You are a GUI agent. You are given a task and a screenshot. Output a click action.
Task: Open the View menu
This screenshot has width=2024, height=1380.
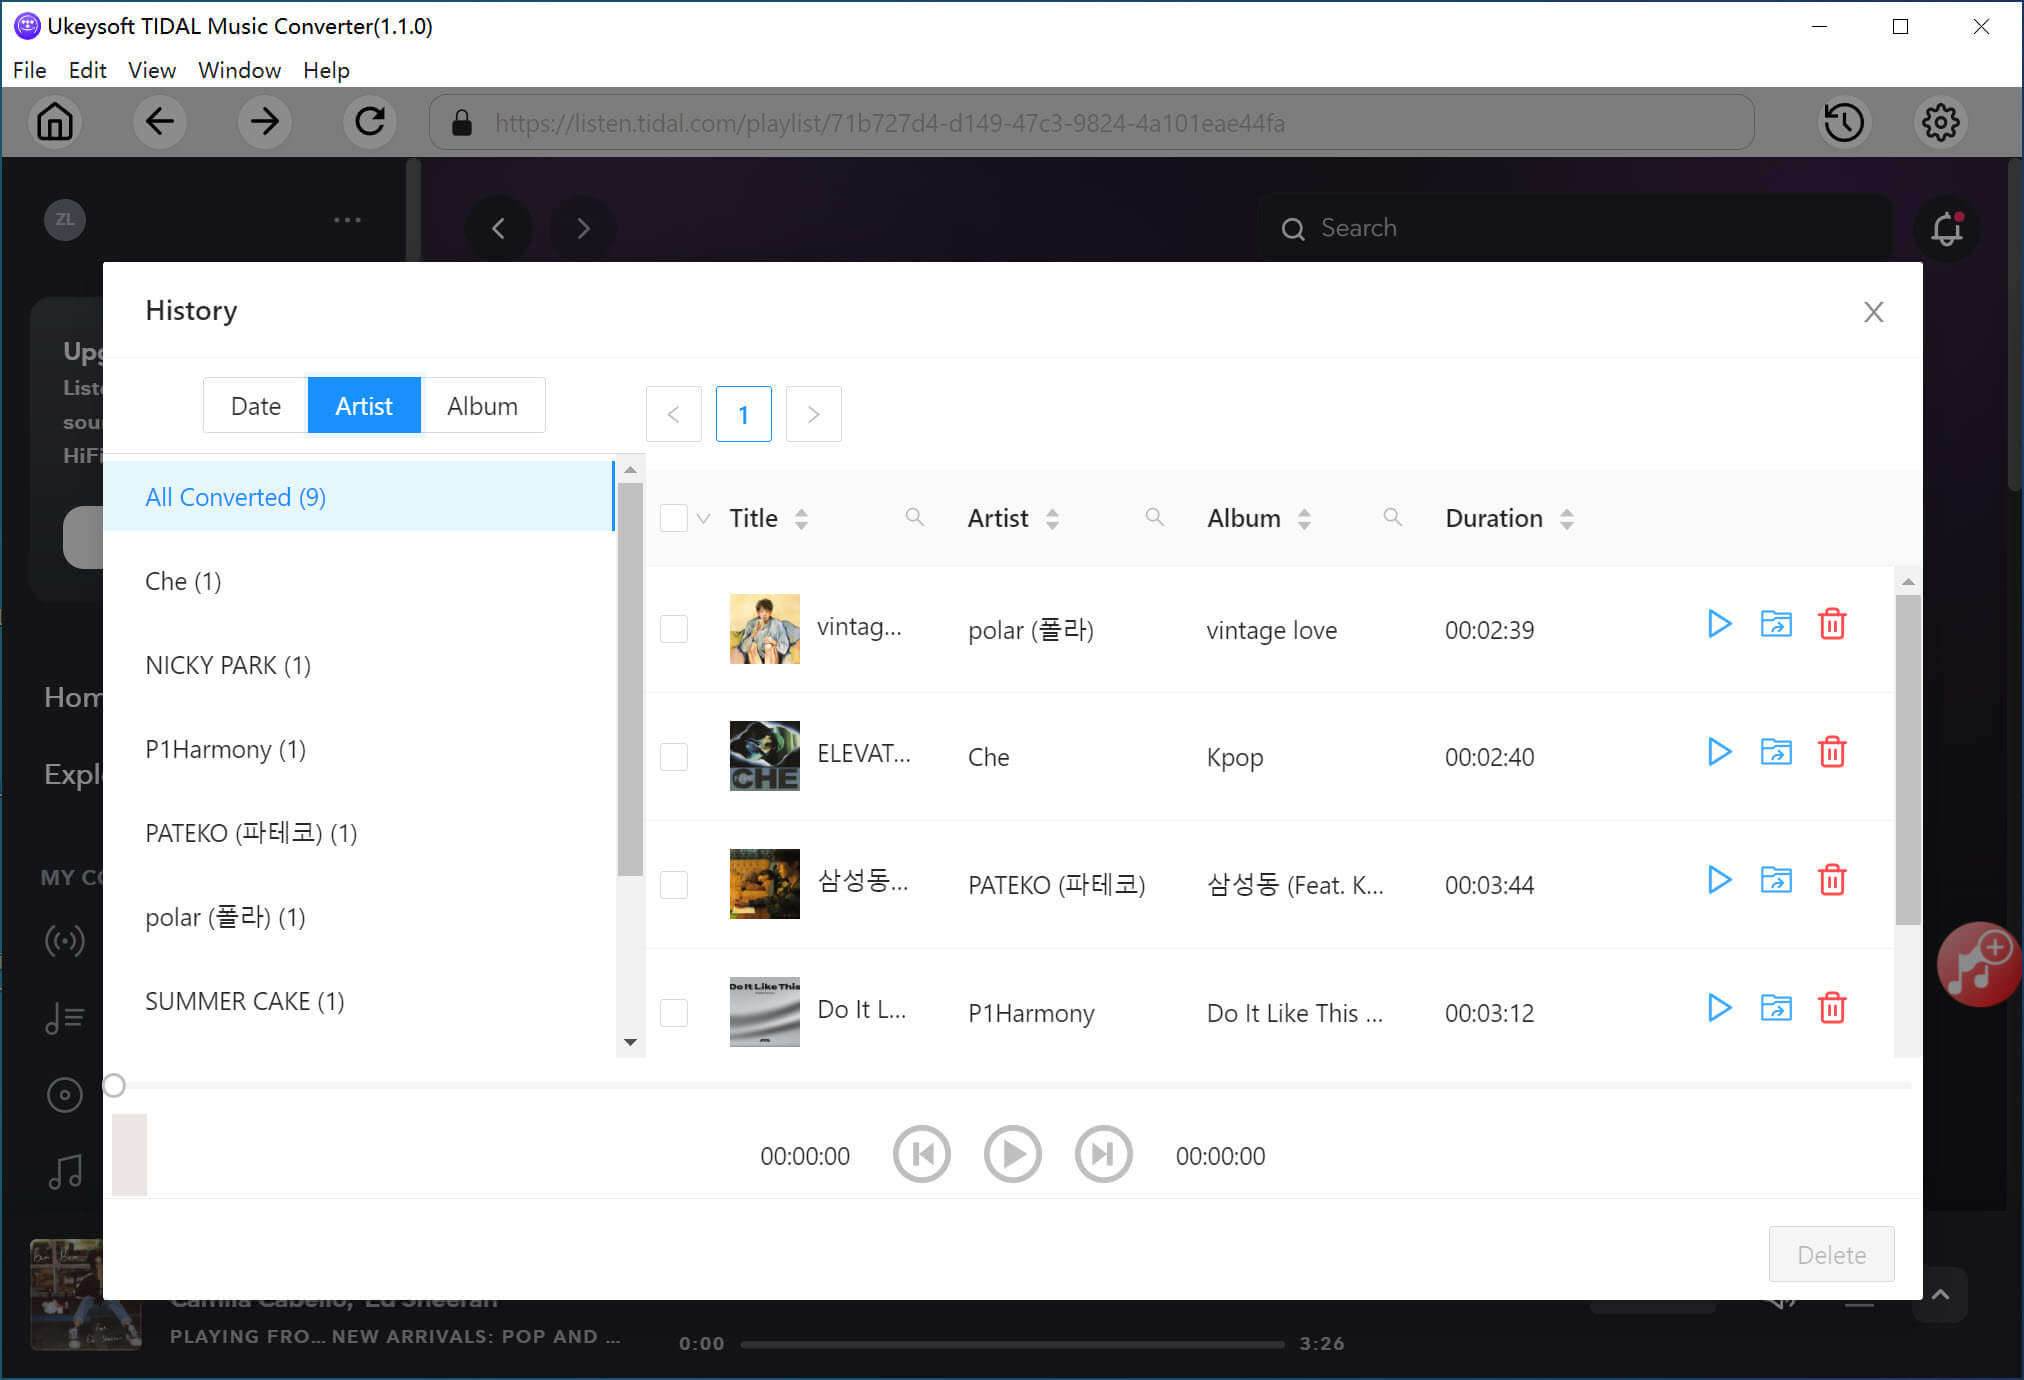pos(152,70)
